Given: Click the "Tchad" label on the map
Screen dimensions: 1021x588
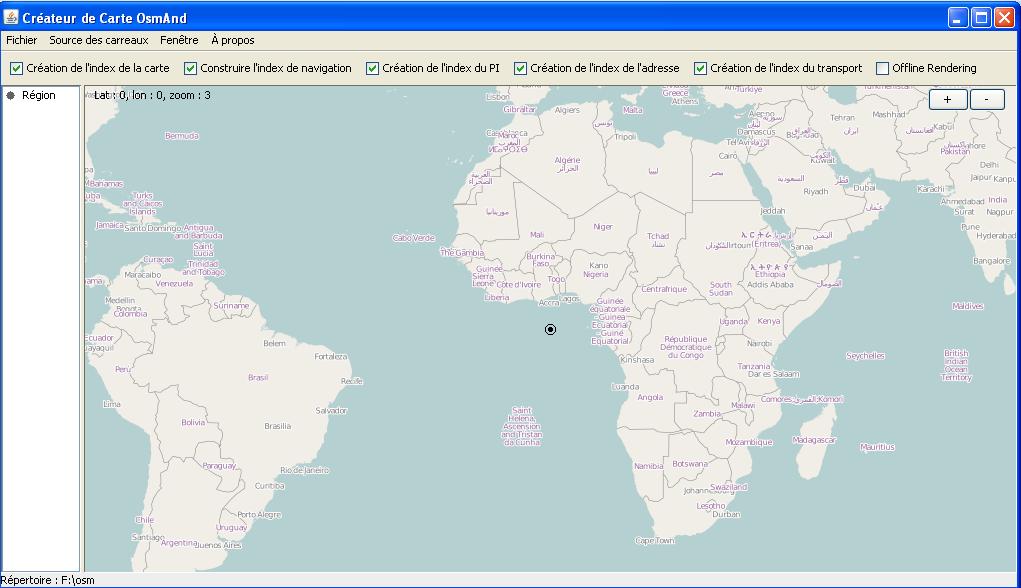Looking at the screenshot, I should [x=658, y=236].
